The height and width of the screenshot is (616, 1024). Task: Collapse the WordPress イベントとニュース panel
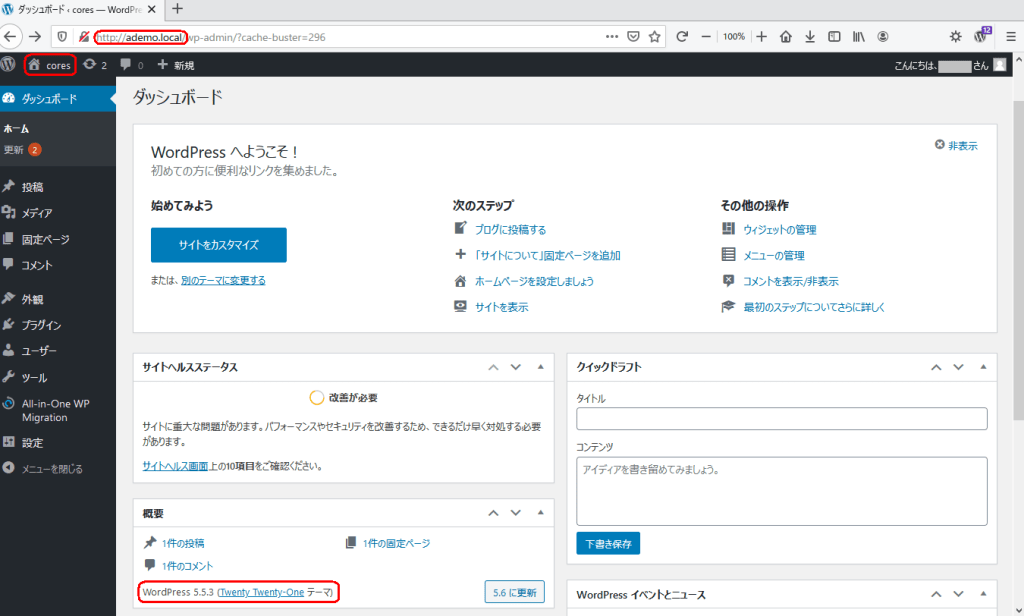coord(983,594)
